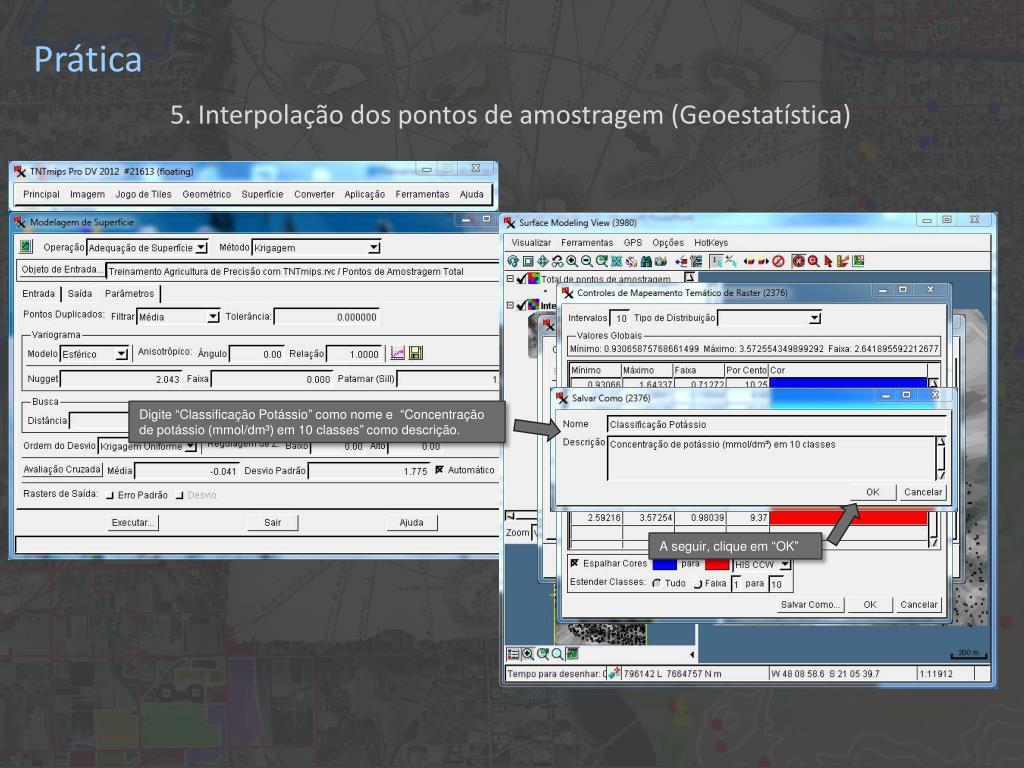This screenshot has height=768, width=1024.
Task: Click the binoculars search icon
Action: (646, 261)
